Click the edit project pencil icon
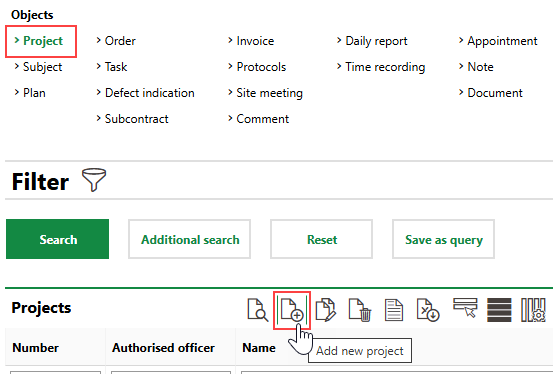553x374 pixels. point(326,310)
